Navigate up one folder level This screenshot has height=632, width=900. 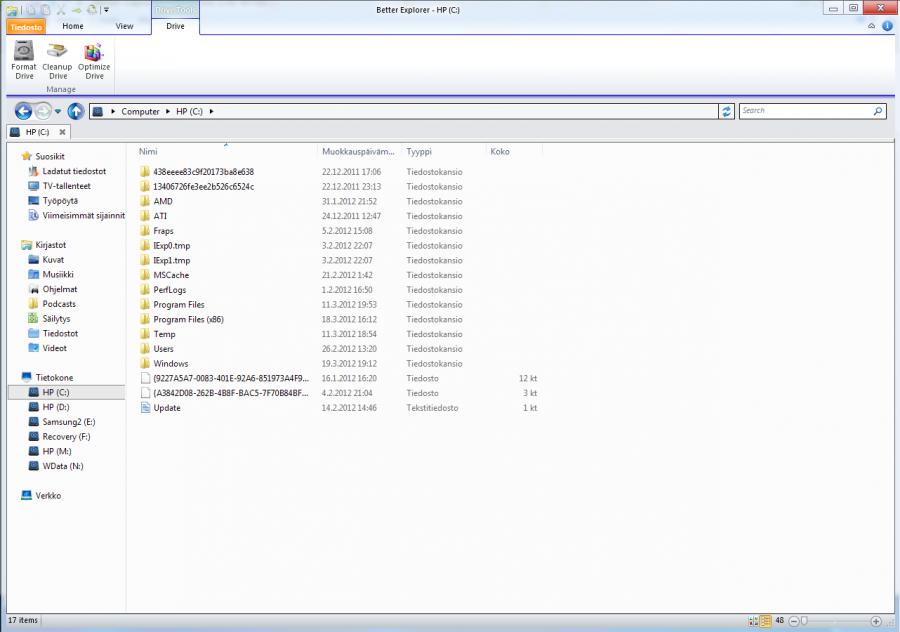76,111
